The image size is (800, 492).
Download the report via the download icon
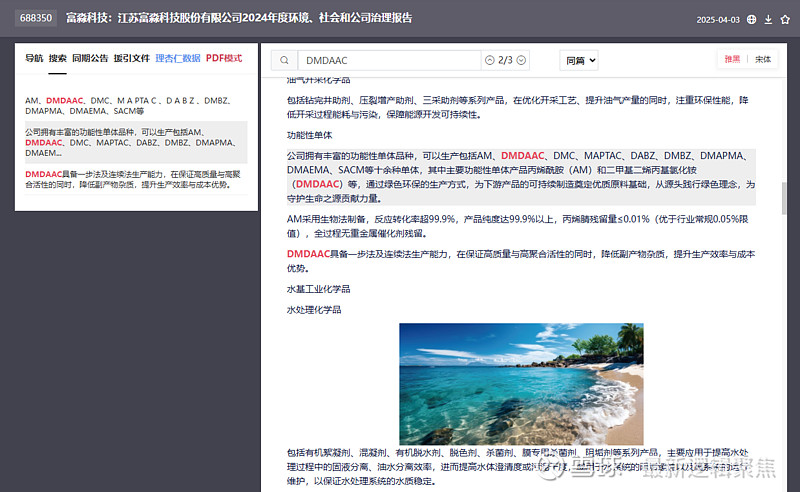(x=768, y=19)
